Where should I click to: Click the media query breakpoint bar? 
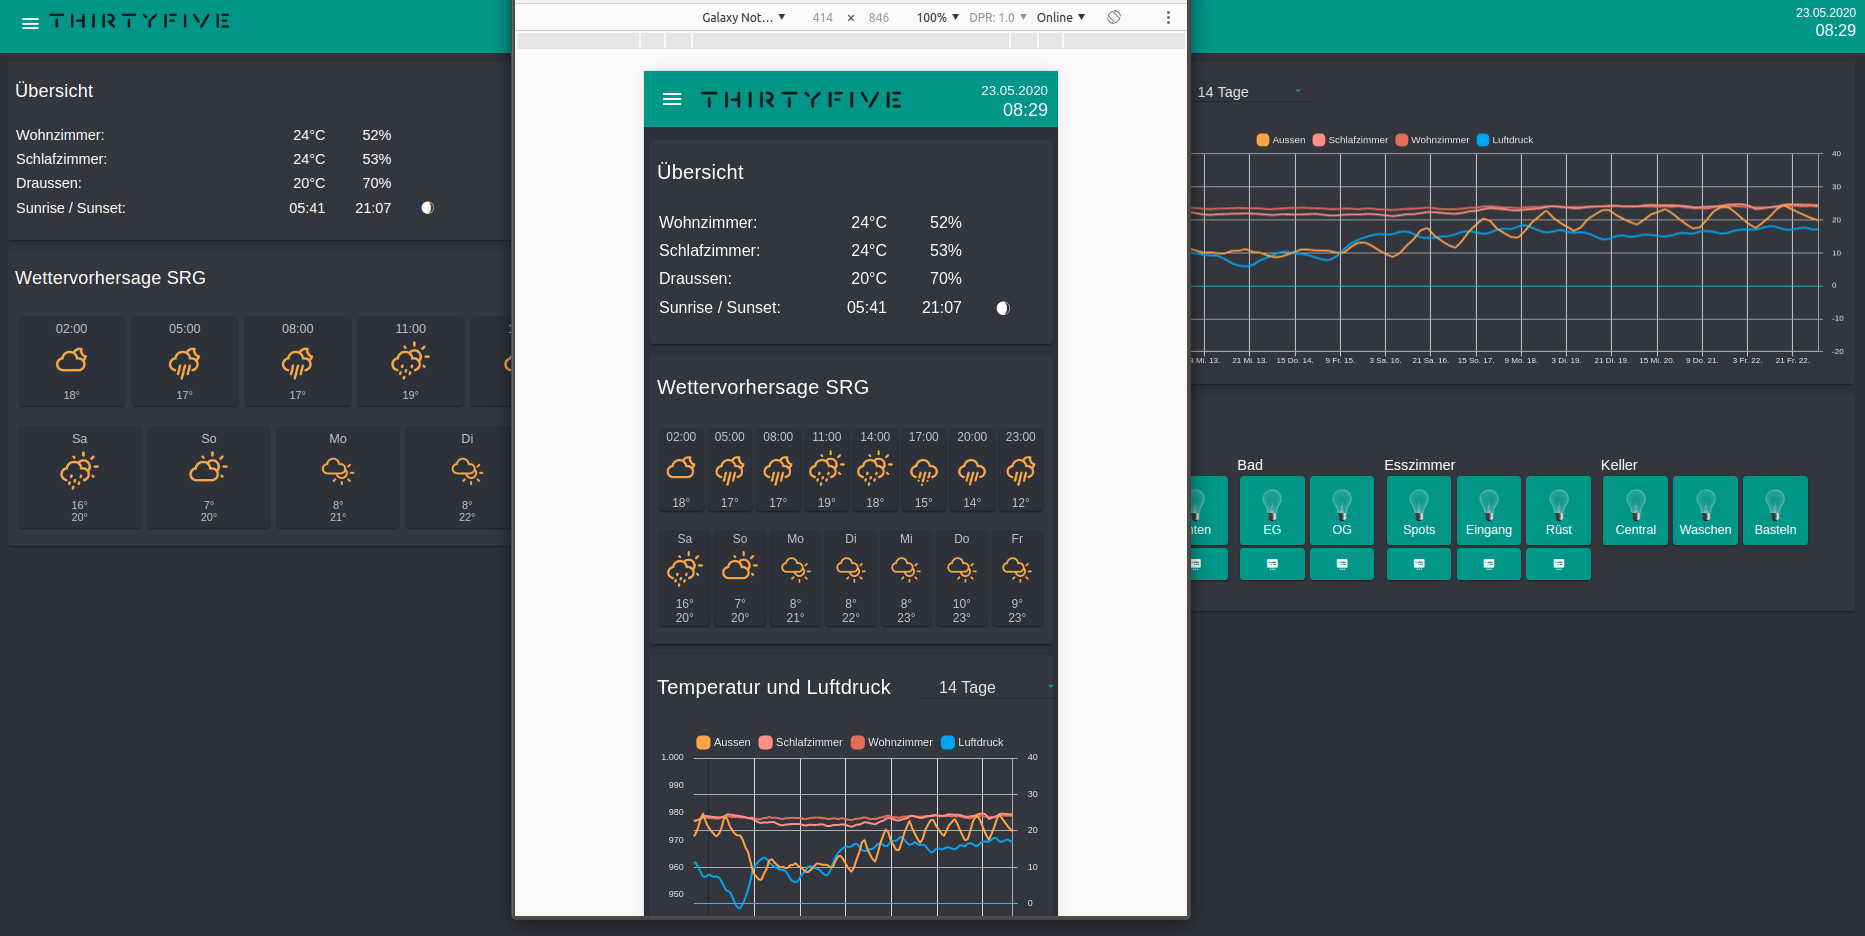tap(851, 41)
